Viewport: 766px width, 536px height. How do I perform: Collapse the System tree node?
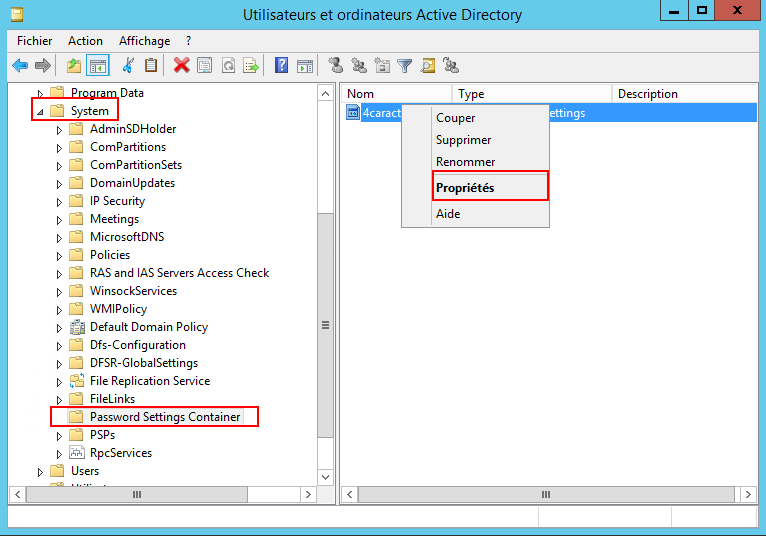41,112
